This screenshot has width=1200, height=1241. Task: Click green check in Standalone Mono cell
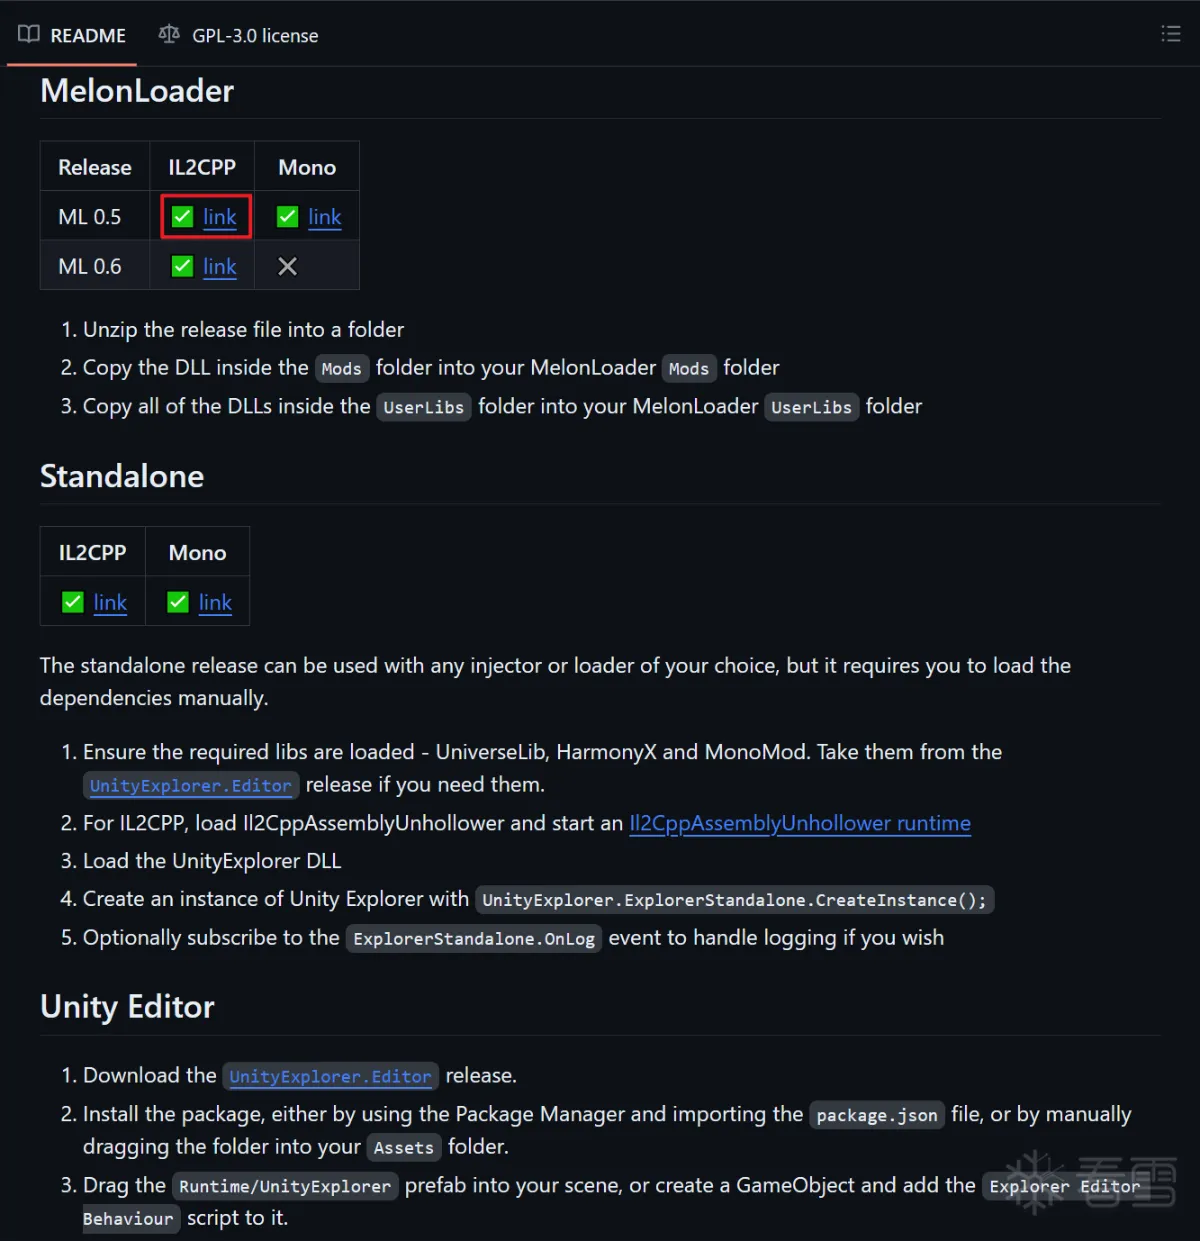178,602
